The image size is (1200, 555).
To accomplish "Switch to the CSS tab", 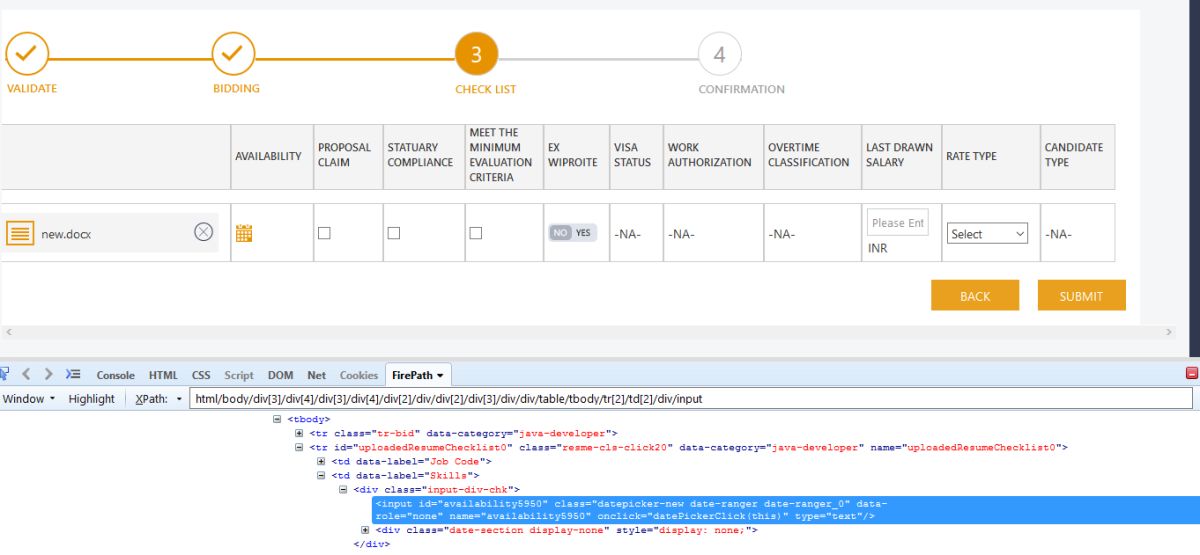I will pos(201,375).
